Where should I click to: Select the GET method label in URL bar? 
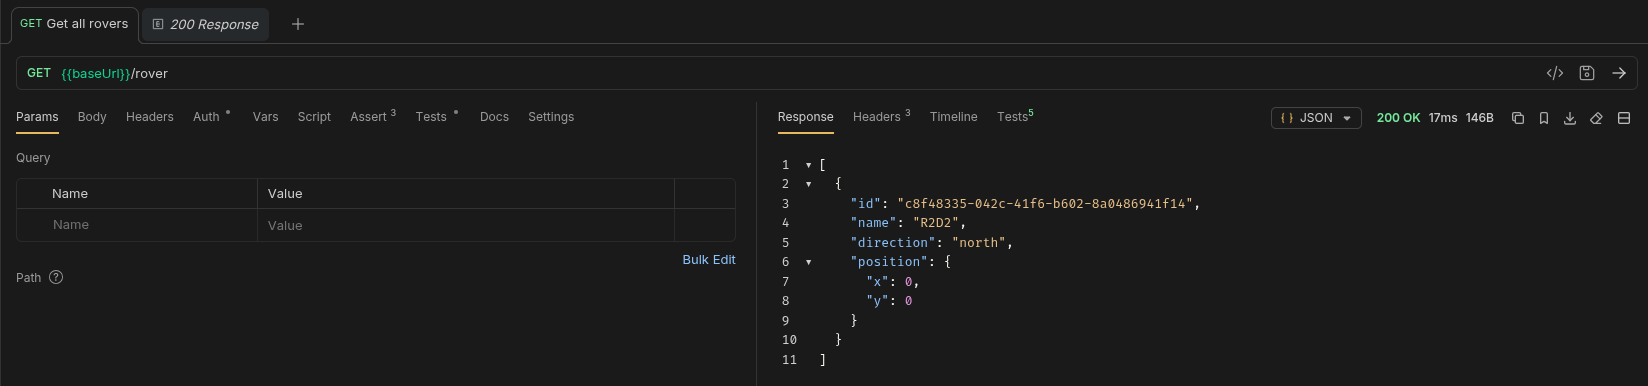(39, 73)
